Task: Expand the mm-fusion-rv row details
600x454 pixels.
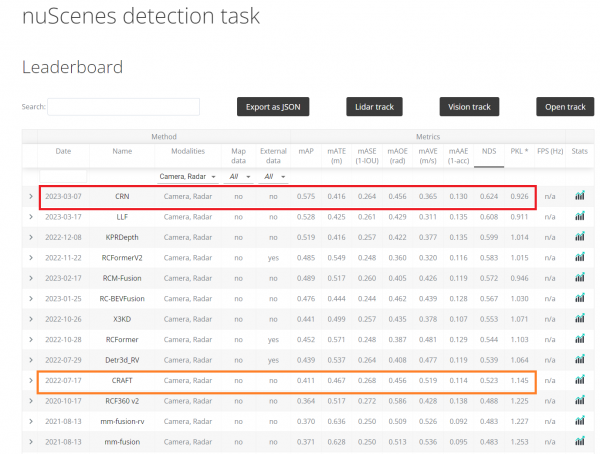Action: click(x=31, y=421)
